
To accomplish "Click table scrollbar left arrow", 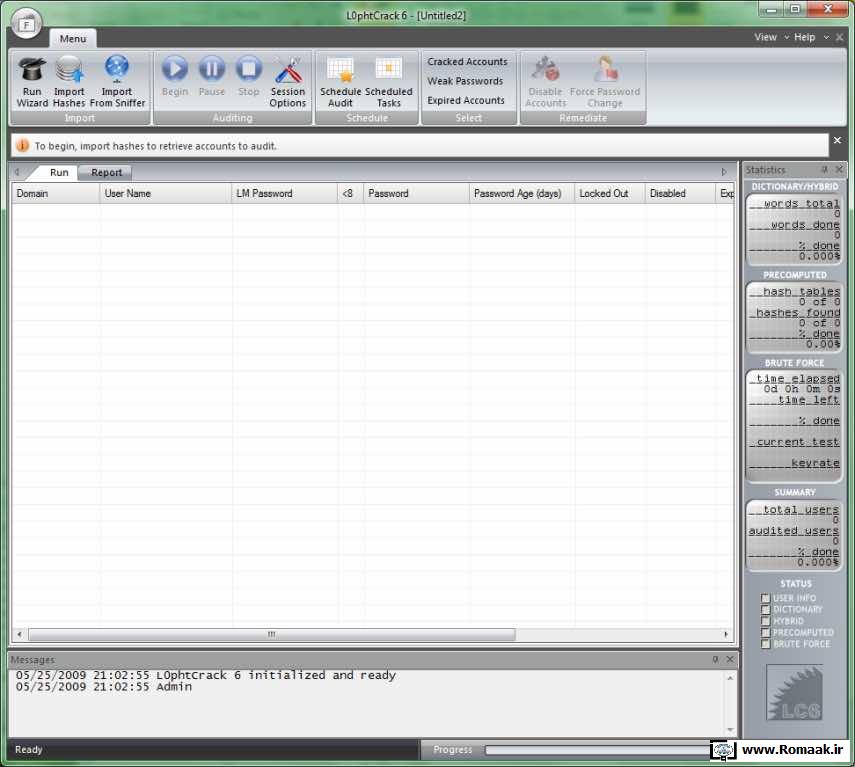I will coord(20,634).
